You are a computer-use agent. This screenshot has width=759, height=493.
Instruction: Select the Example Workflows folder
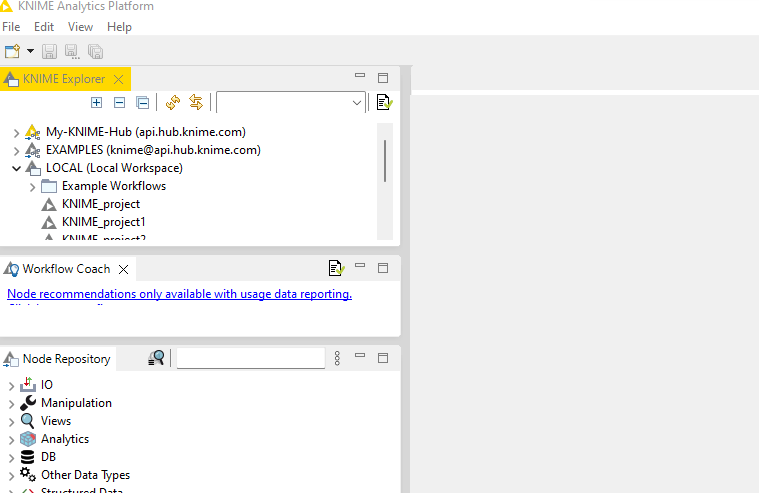pyautogui.click(x=114, y=186)
